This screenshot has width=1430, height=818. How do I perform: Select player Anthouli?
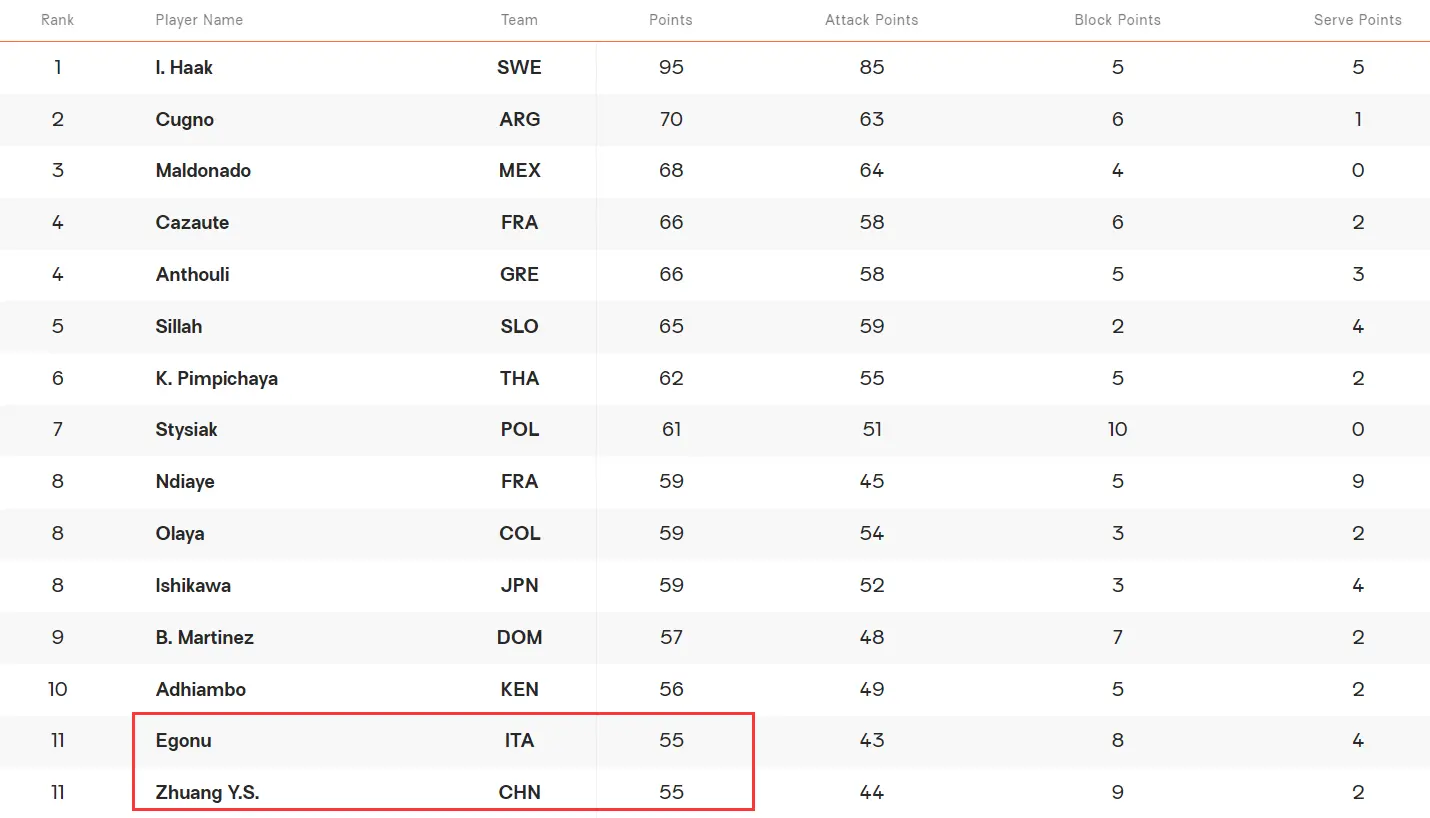coord(192,274)
